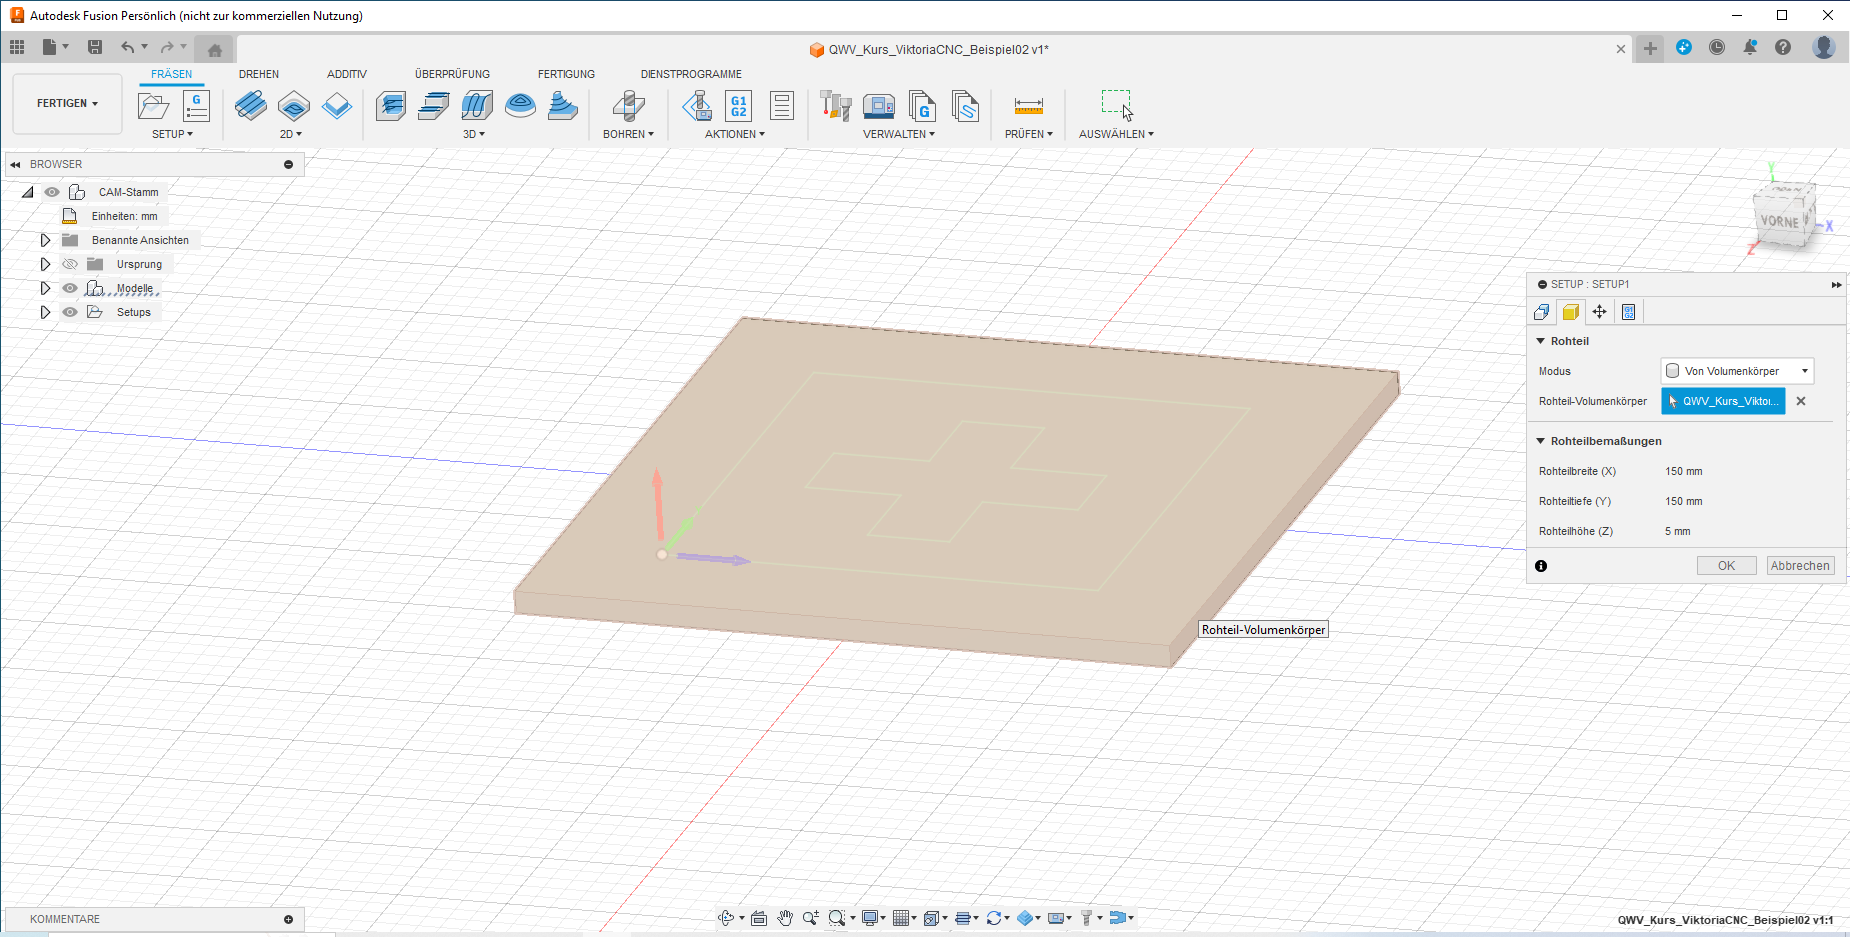Click the ViewCube VORNE face
Screen dimensions: 1850x937
tap(1780, 221)
